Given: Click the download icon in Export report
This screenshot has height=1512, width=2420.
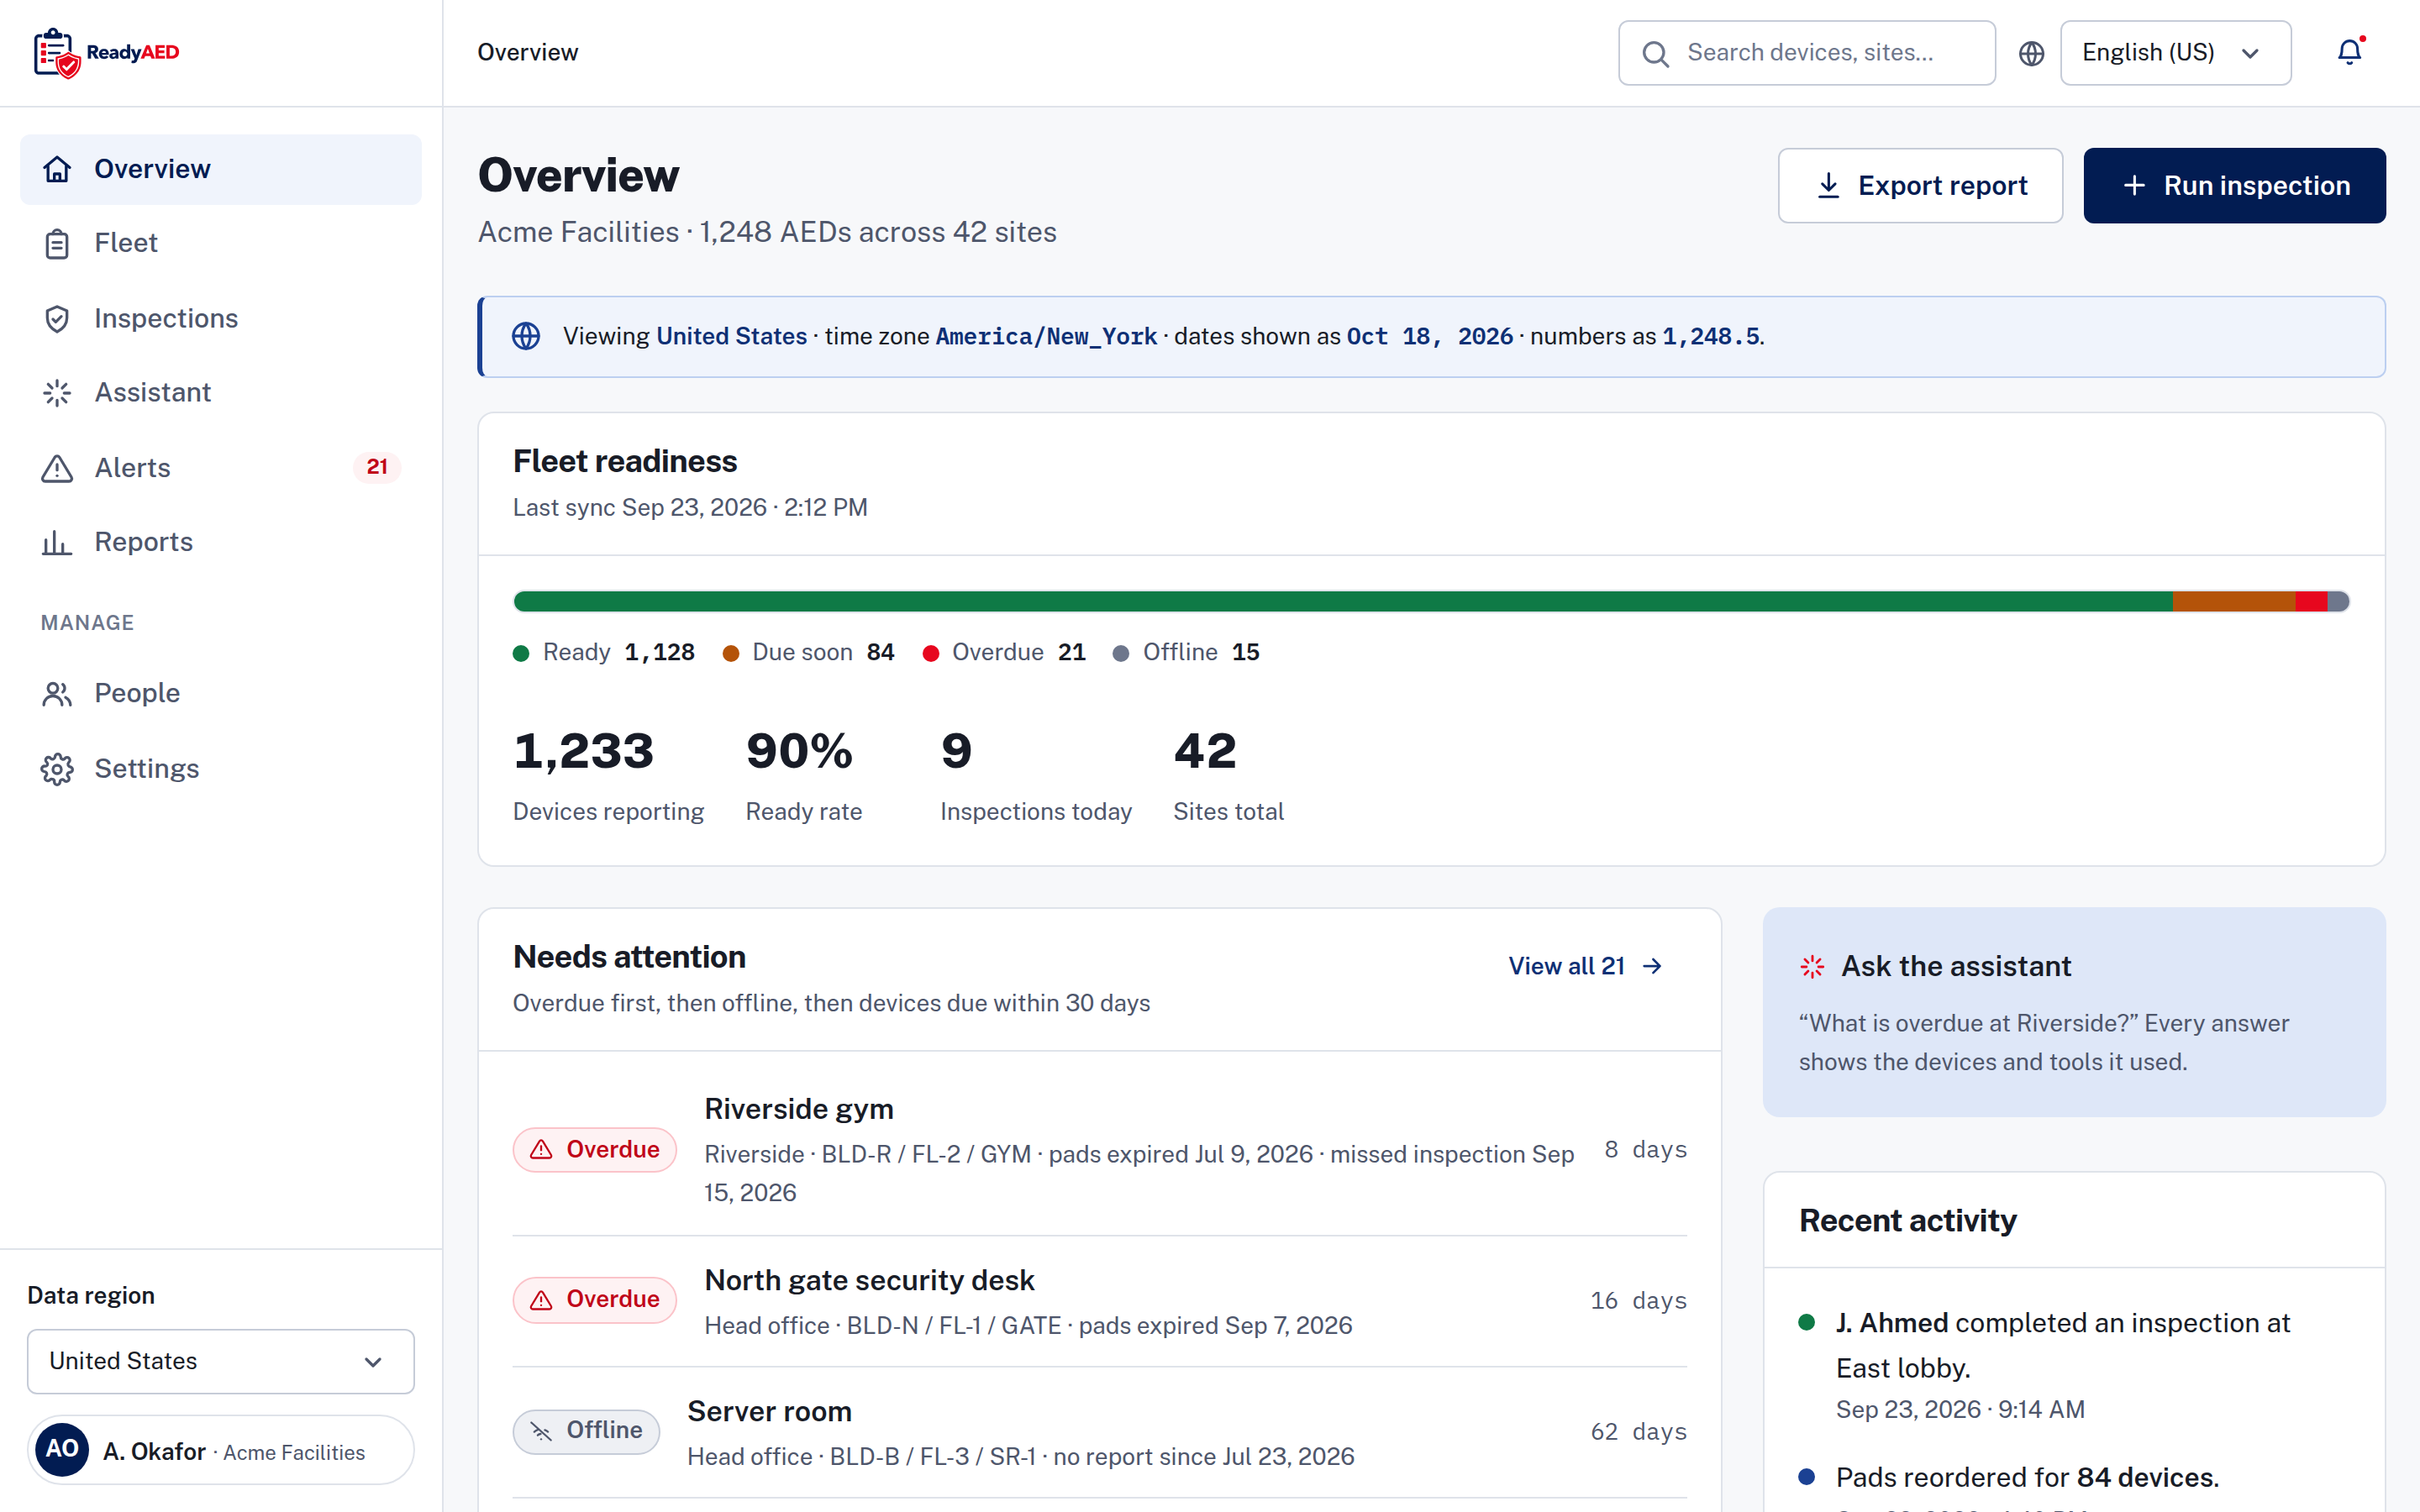Looking at the screenshot, I should point(1828,186).
